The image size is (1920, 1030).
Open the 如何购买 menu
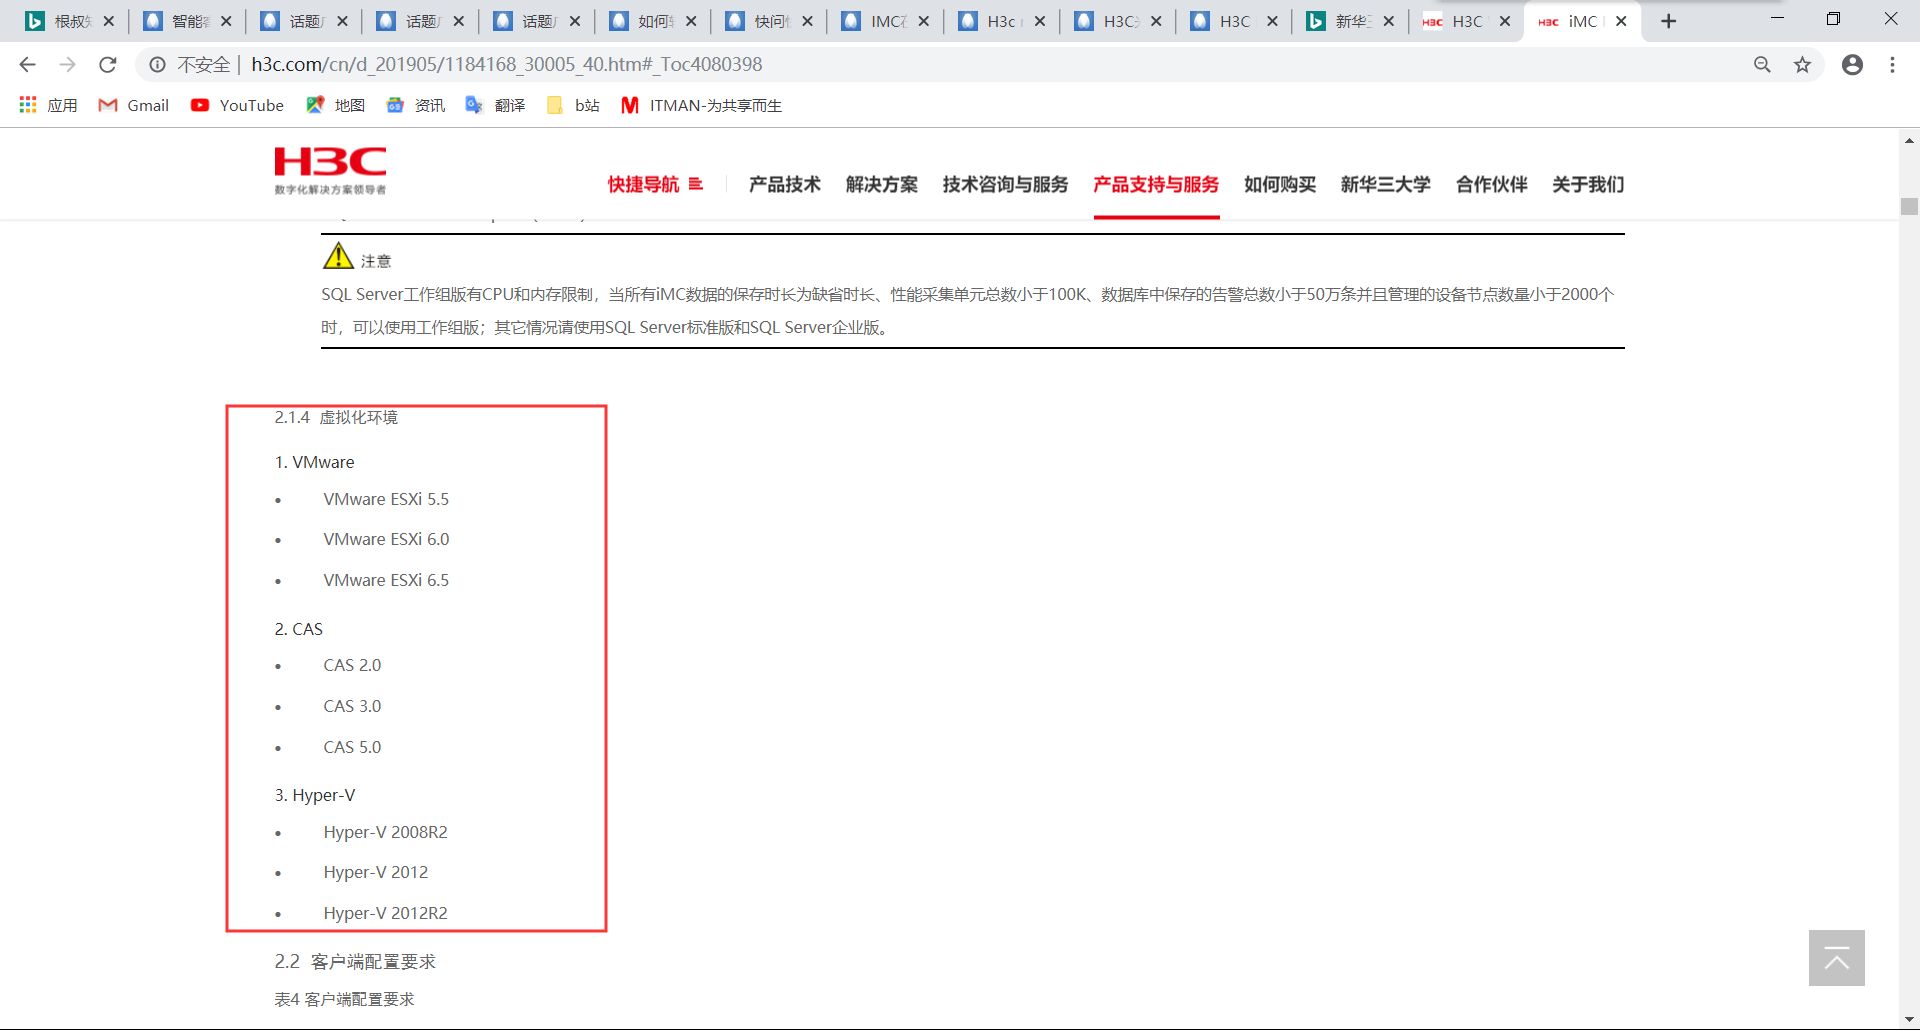pos(1280,184)
